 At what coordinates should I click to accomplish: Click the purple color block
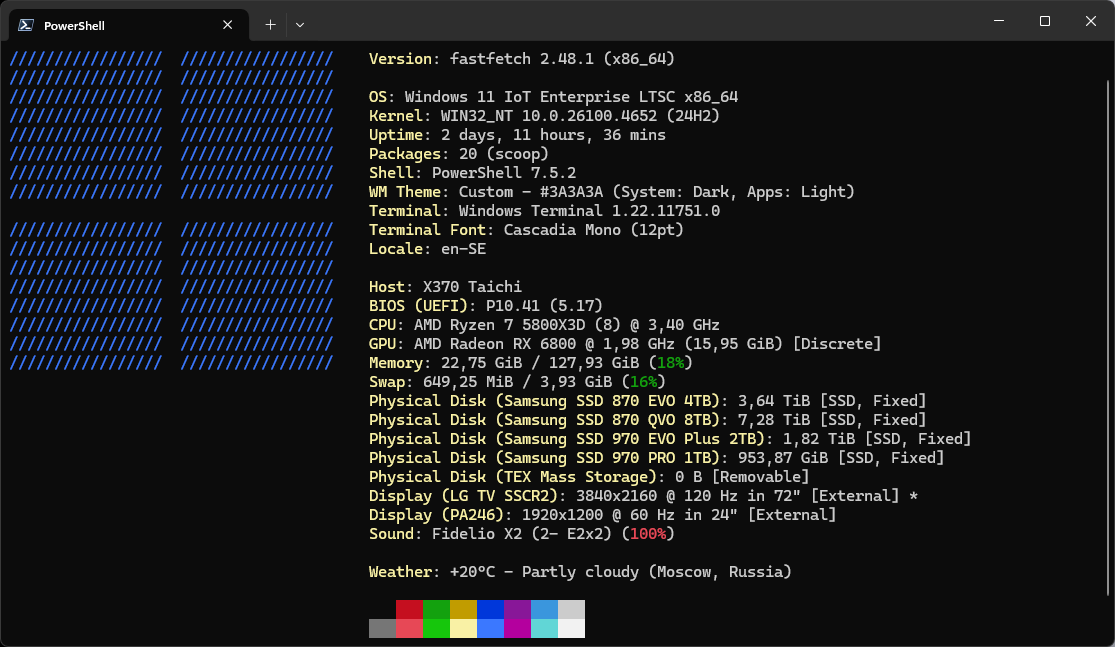(518, 609)
